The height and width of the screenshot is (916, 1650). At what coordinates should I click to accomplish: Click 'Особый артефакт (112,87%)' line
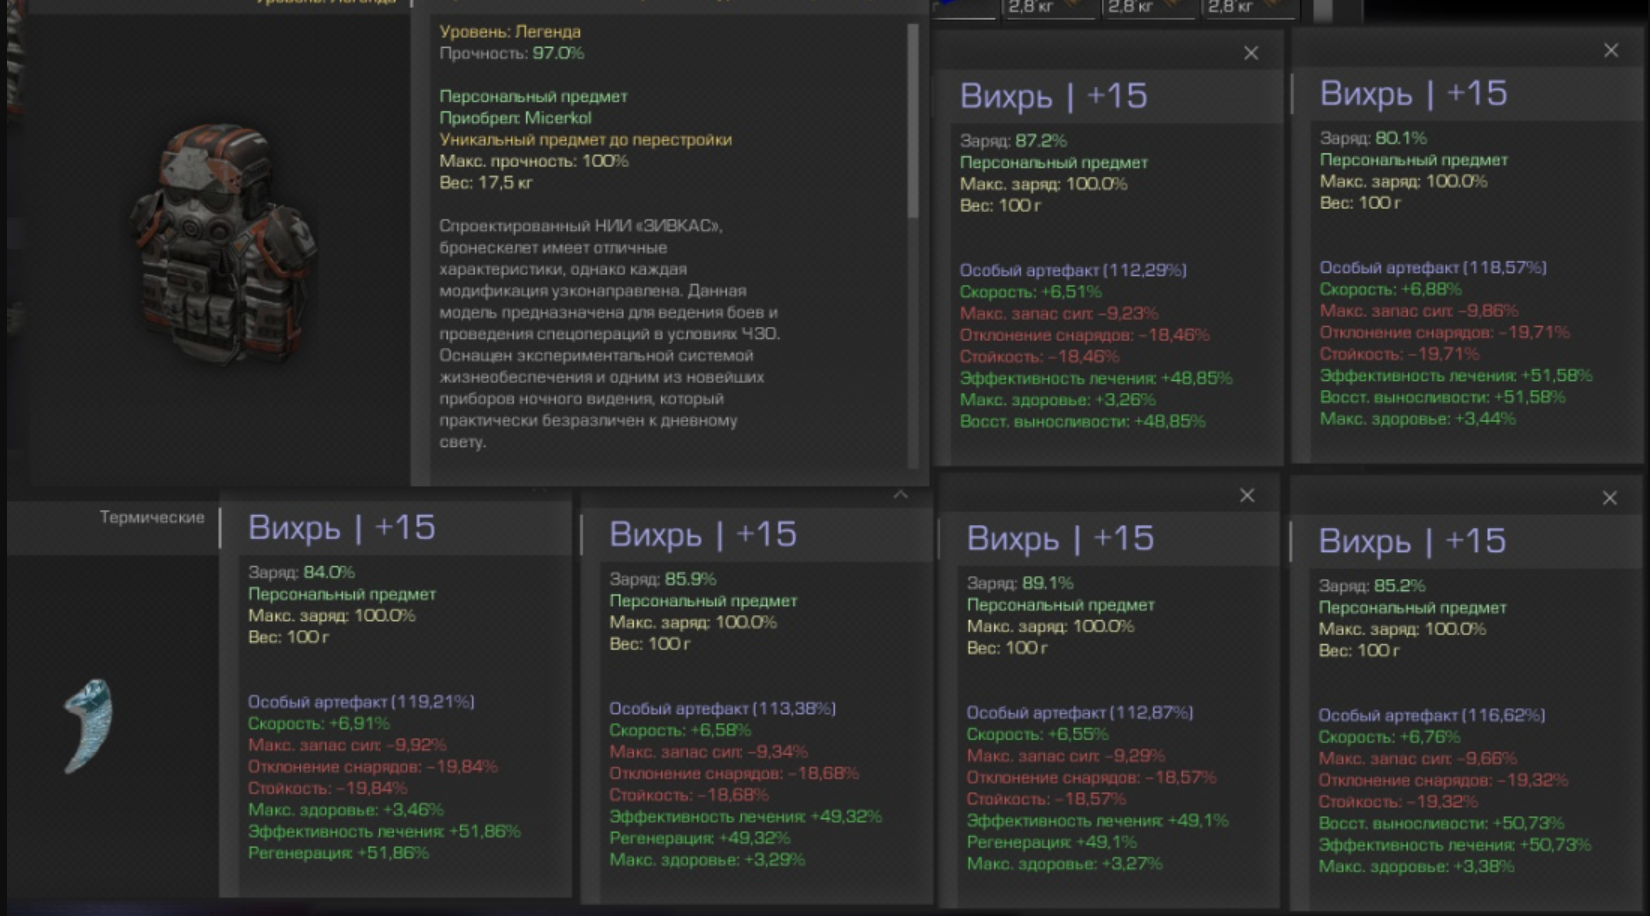point(1079,713)
